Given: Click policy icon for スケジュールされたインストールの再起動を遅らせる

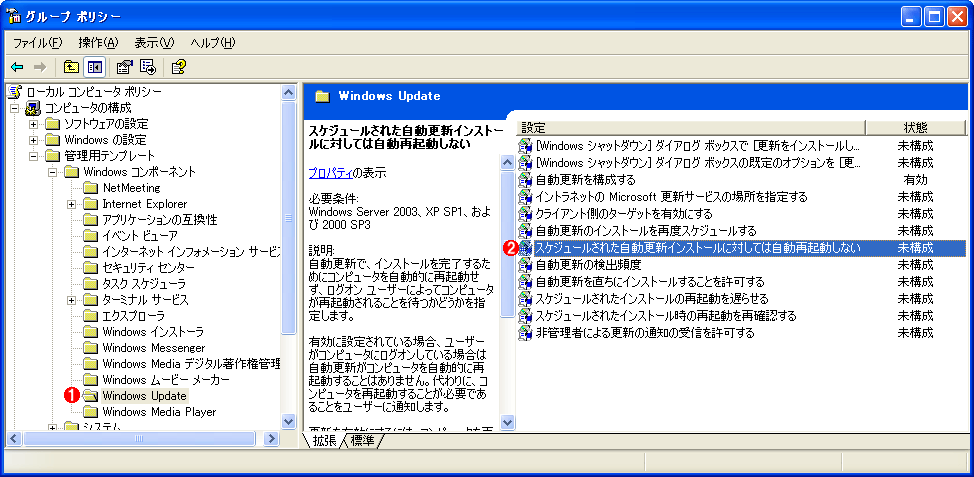Looking at the screenshot, I should (x=526, y=298).
